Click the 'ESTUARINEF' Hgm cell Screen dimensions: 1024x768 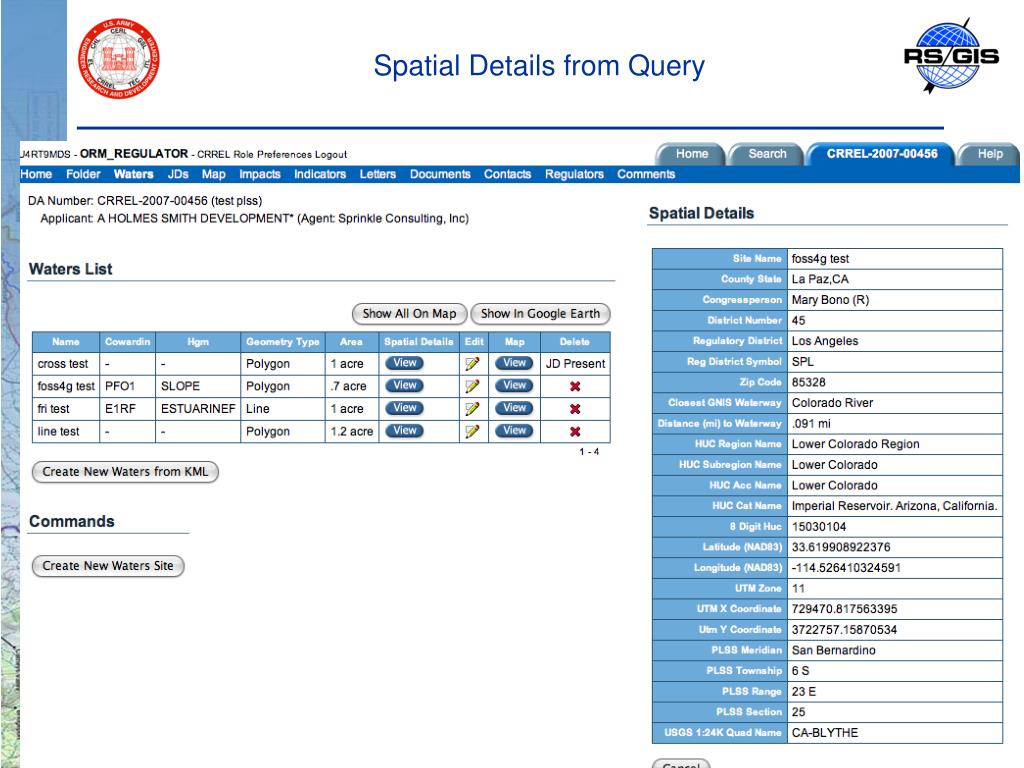tap(198, 409)
